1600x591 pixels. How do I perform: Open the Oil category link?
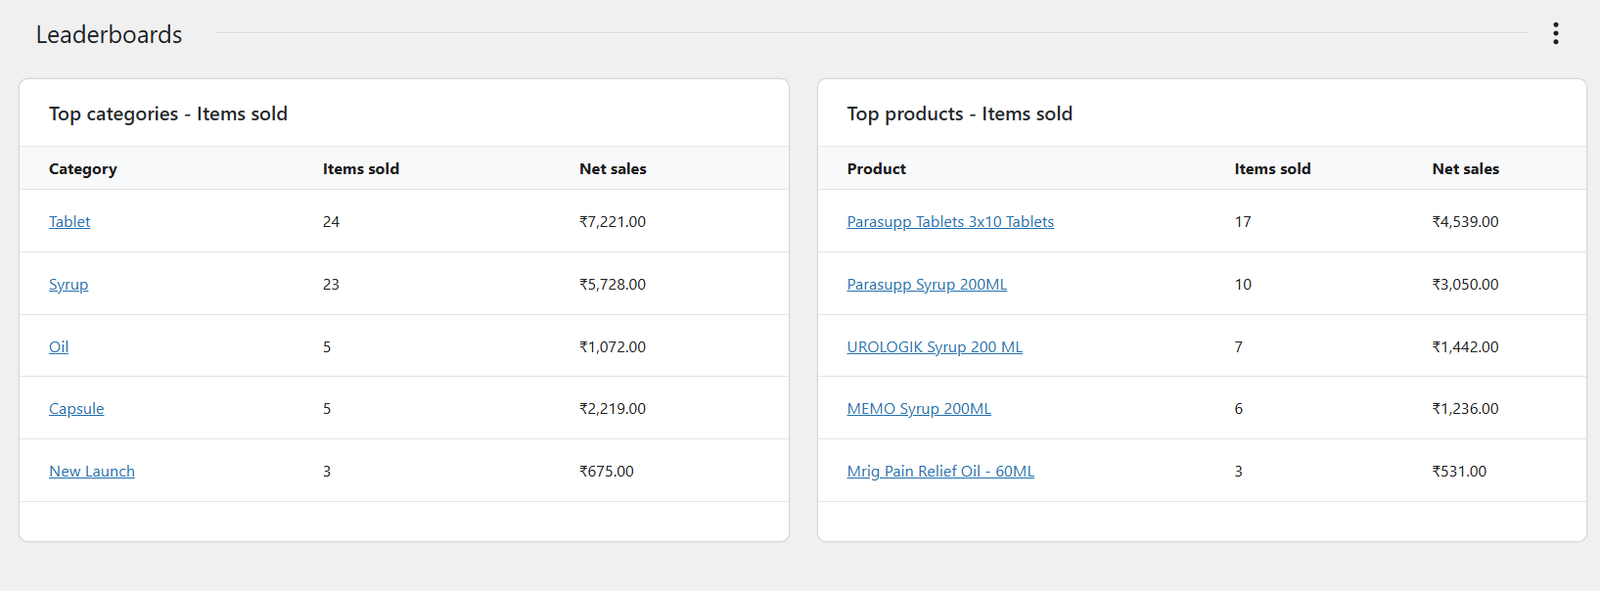pos(59,347)
